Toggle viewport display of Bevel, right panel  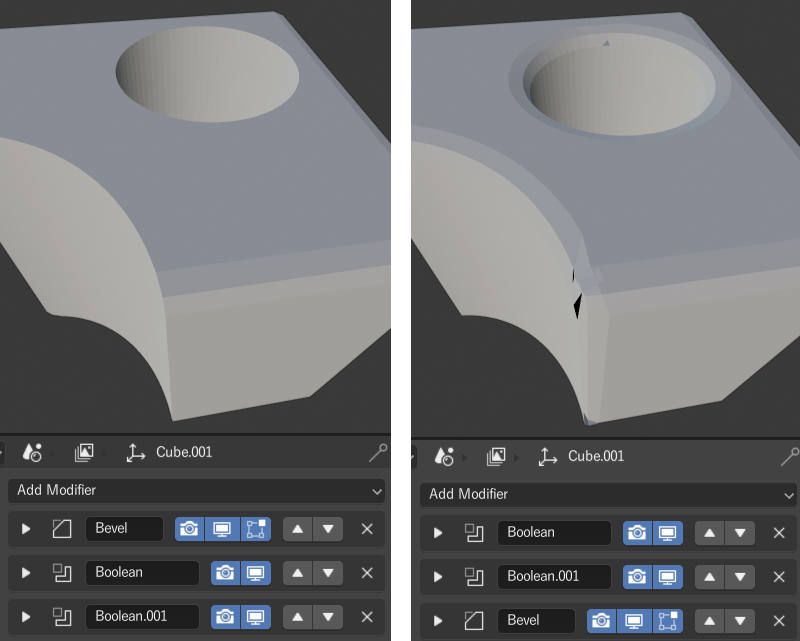pos(634,621)
